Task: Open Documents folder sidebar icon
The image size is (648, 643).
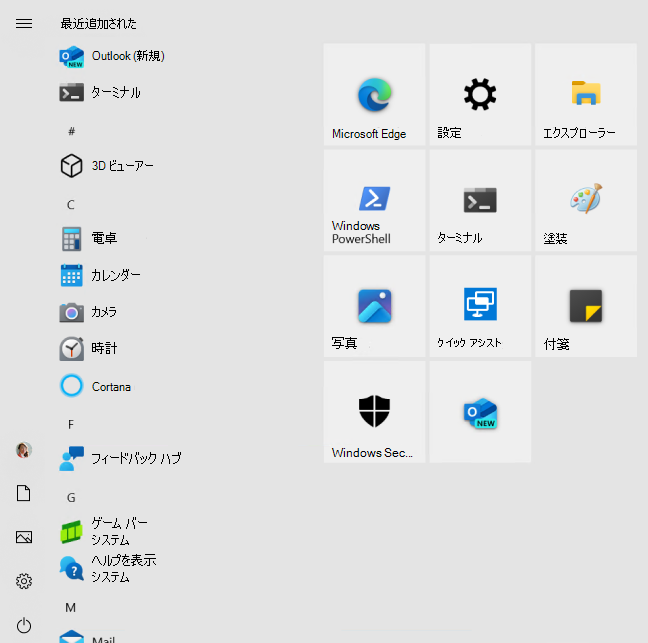Action: click(x=24, y=493)
